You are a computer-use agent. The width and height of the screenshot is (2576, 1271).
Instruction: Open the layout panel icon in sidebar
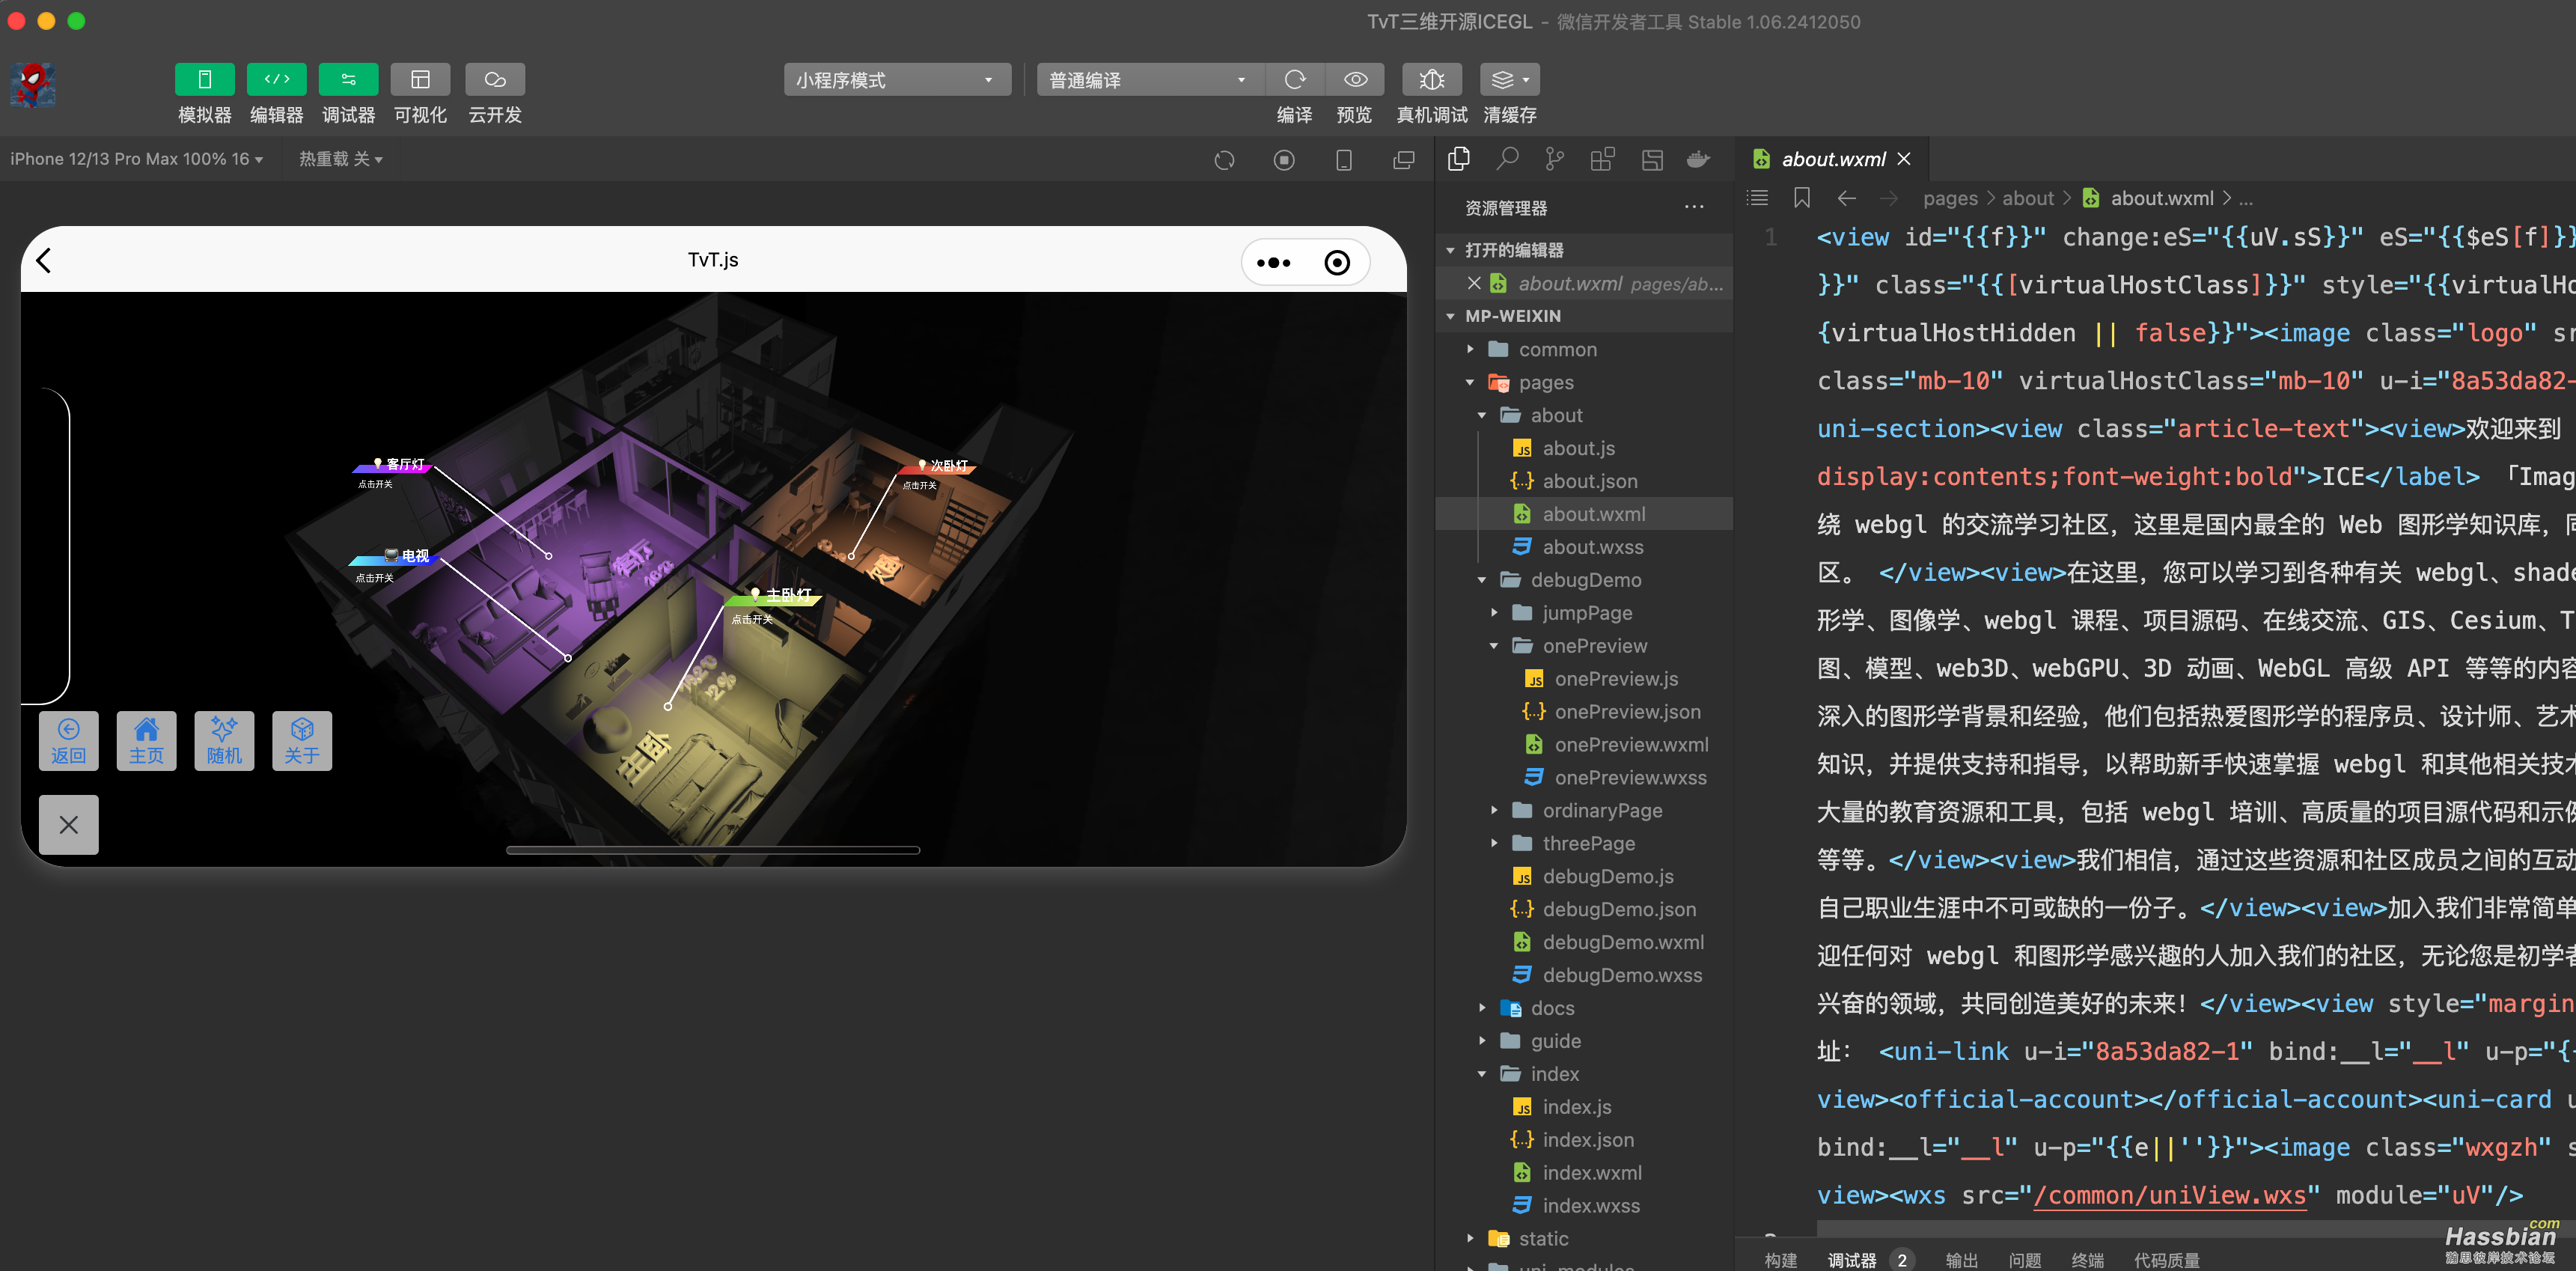tap(1652, 159)
